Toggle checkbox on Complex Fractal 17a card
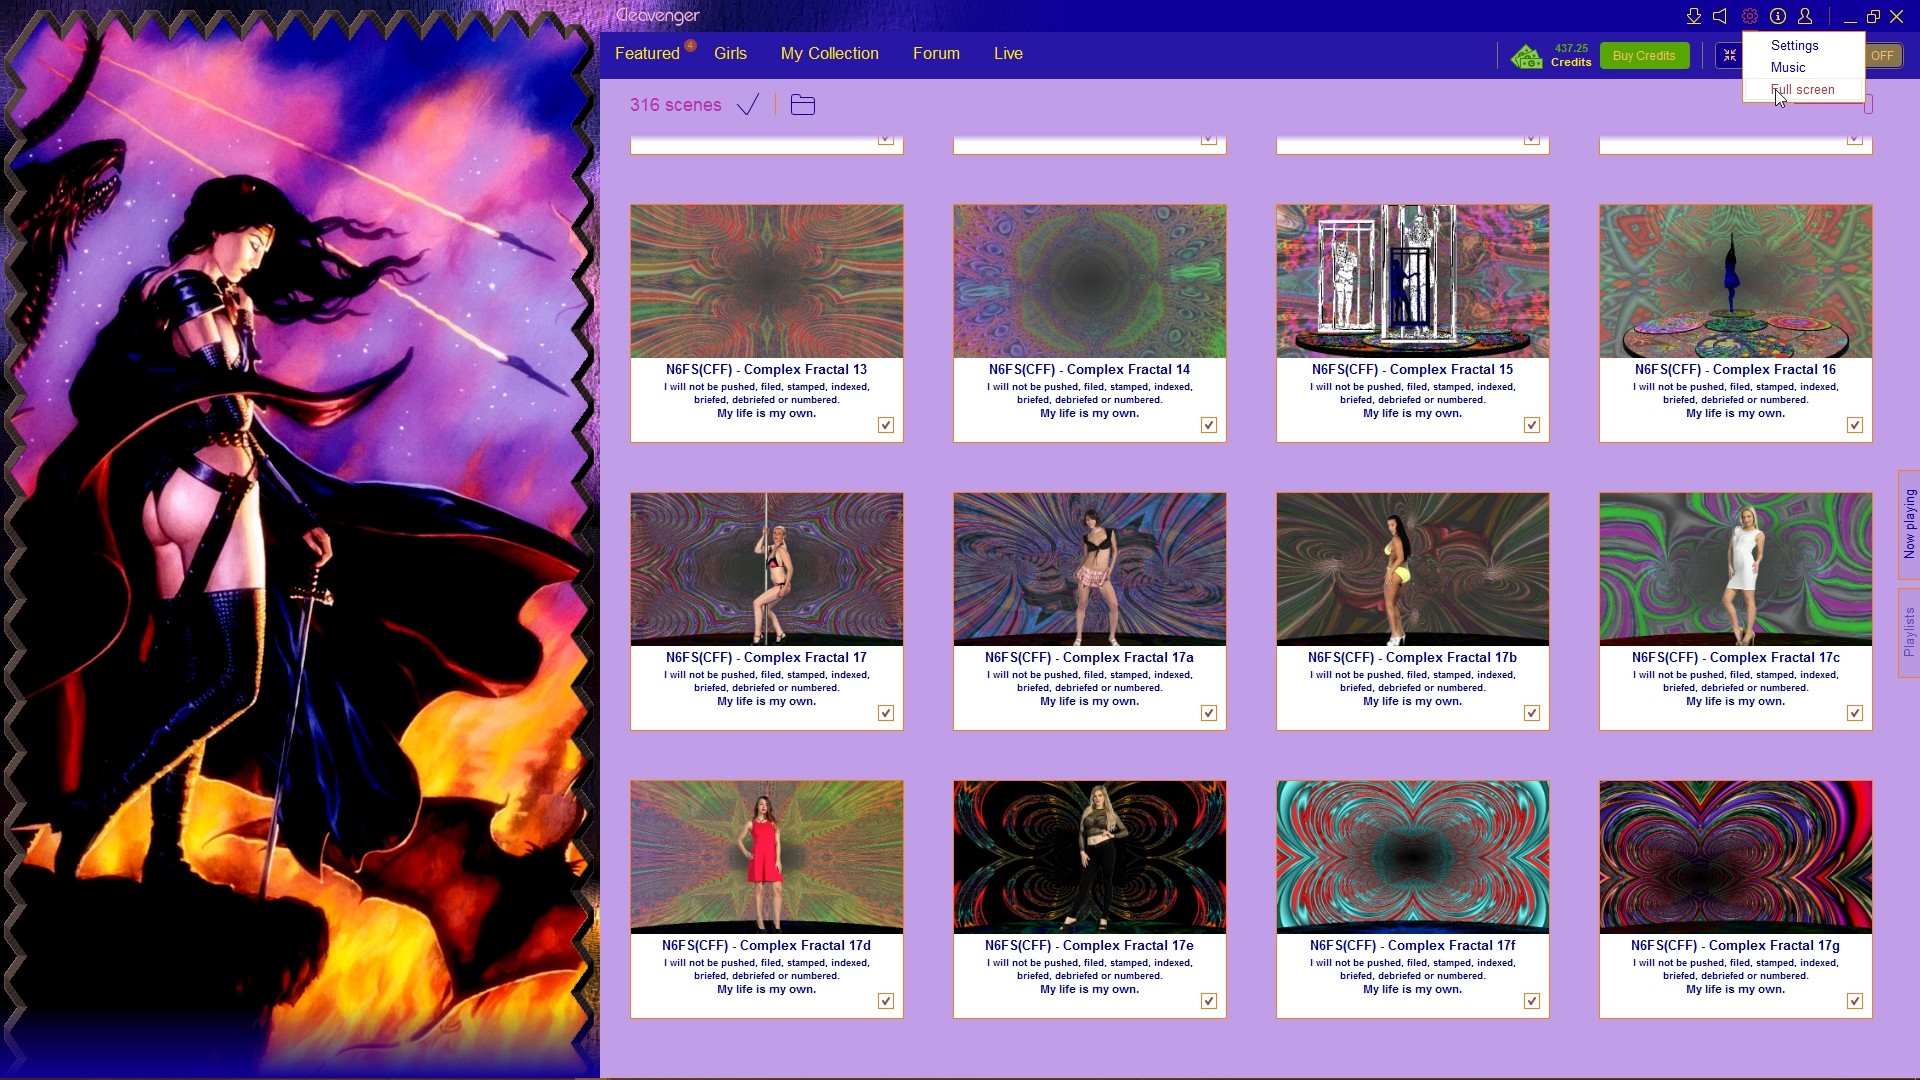The height and width of the screenshot is (1080, 1920). point(1209,713)
